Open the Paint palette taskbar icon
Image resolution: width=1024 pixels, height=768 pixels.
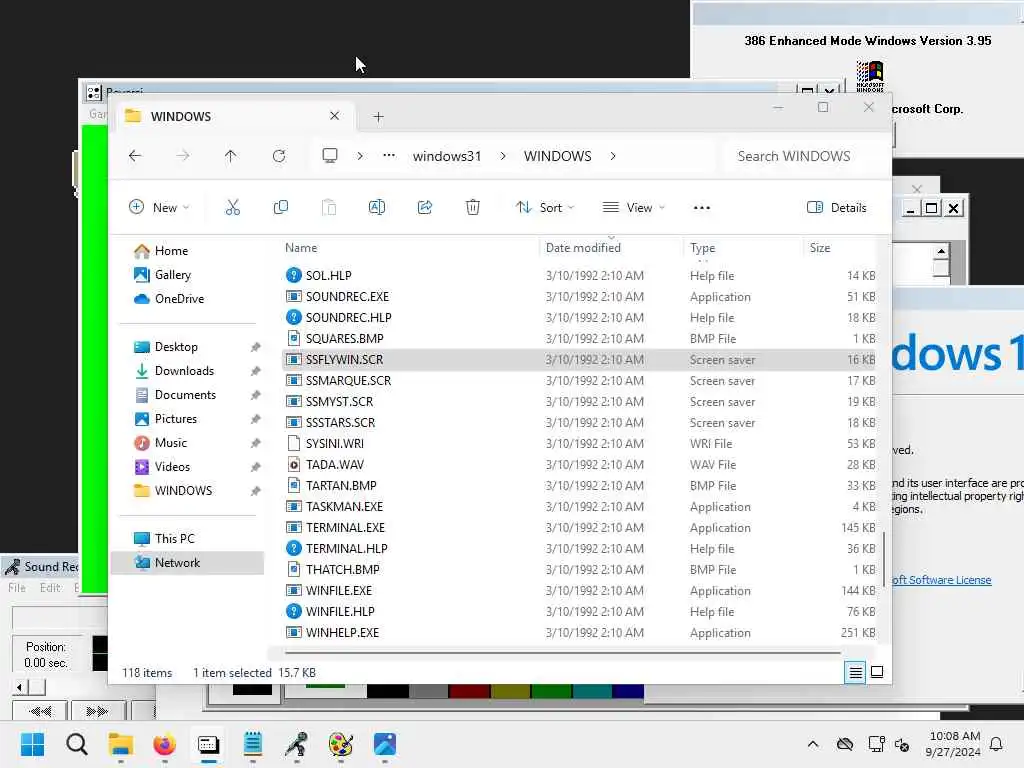(340, 744)
